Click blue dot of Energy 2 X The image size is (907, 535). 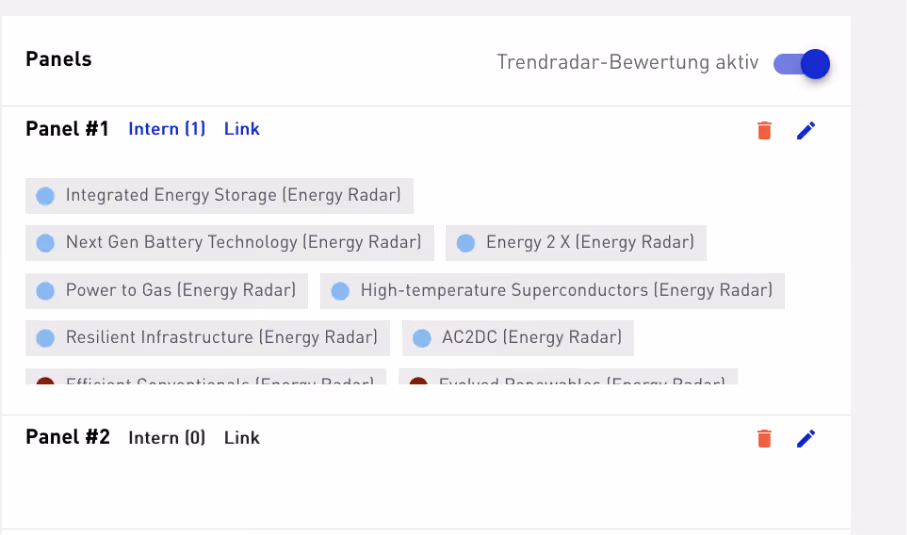pos(466,243)
